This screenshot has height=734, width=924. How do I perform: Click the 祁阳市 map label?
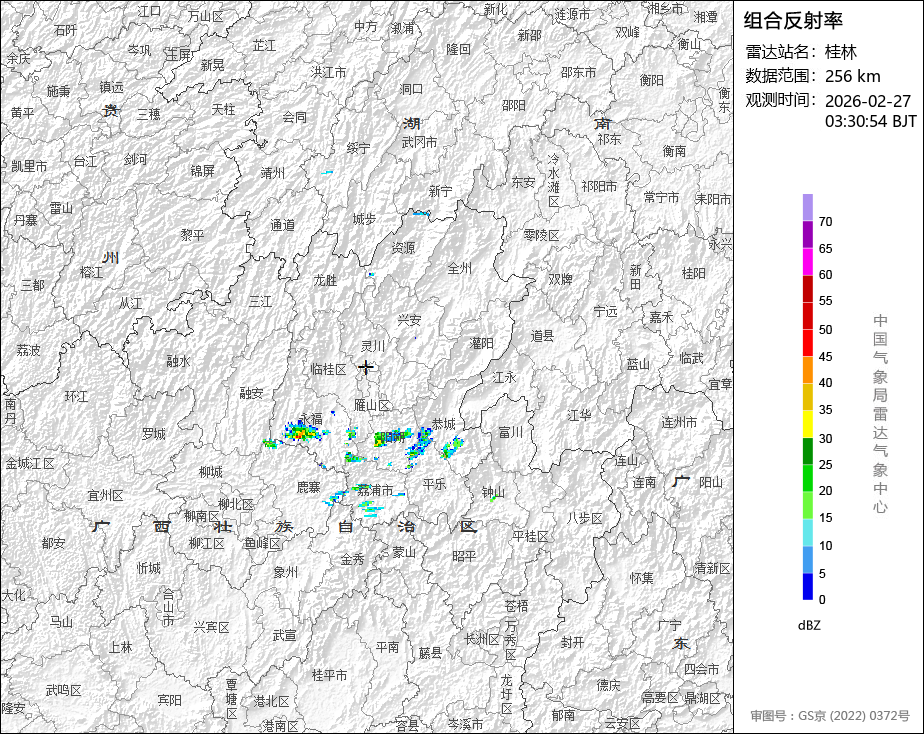(599, 186)
